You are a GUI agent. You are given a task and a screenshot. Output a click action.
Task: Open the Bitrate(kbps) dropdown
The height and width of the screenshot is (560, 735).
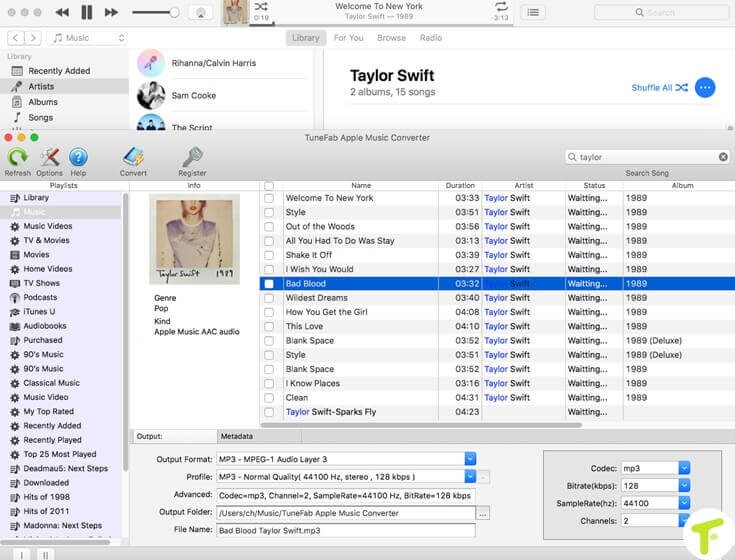coord(684,485)
